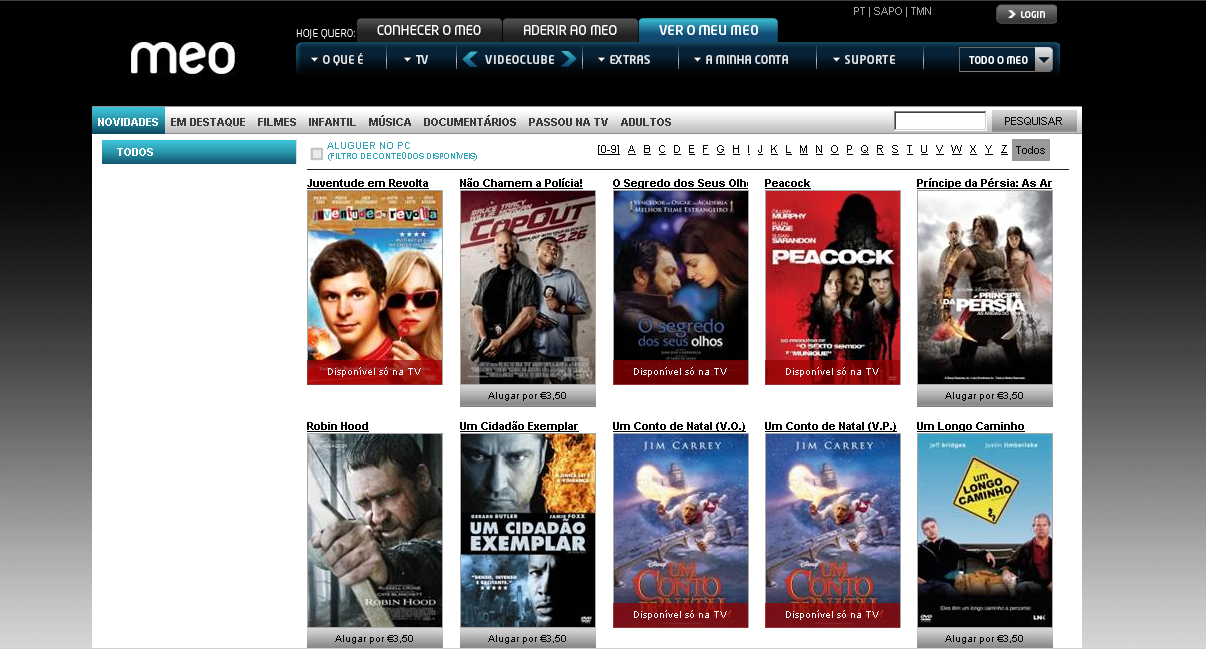
Task: Click the Aluguer no PC filter link
Action: (369, 146)
